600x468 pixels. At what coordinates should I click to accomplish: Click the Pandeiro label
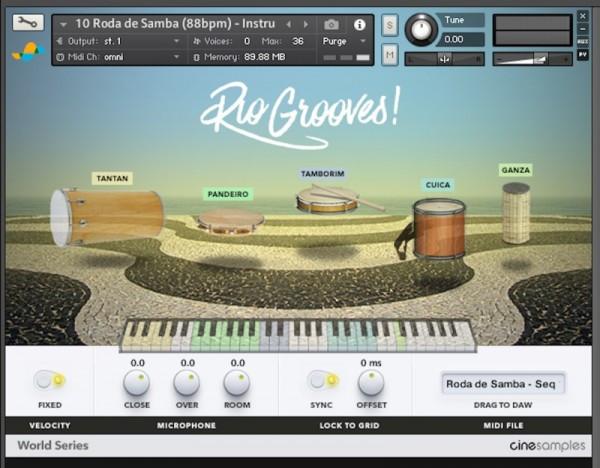pos(228,194)
